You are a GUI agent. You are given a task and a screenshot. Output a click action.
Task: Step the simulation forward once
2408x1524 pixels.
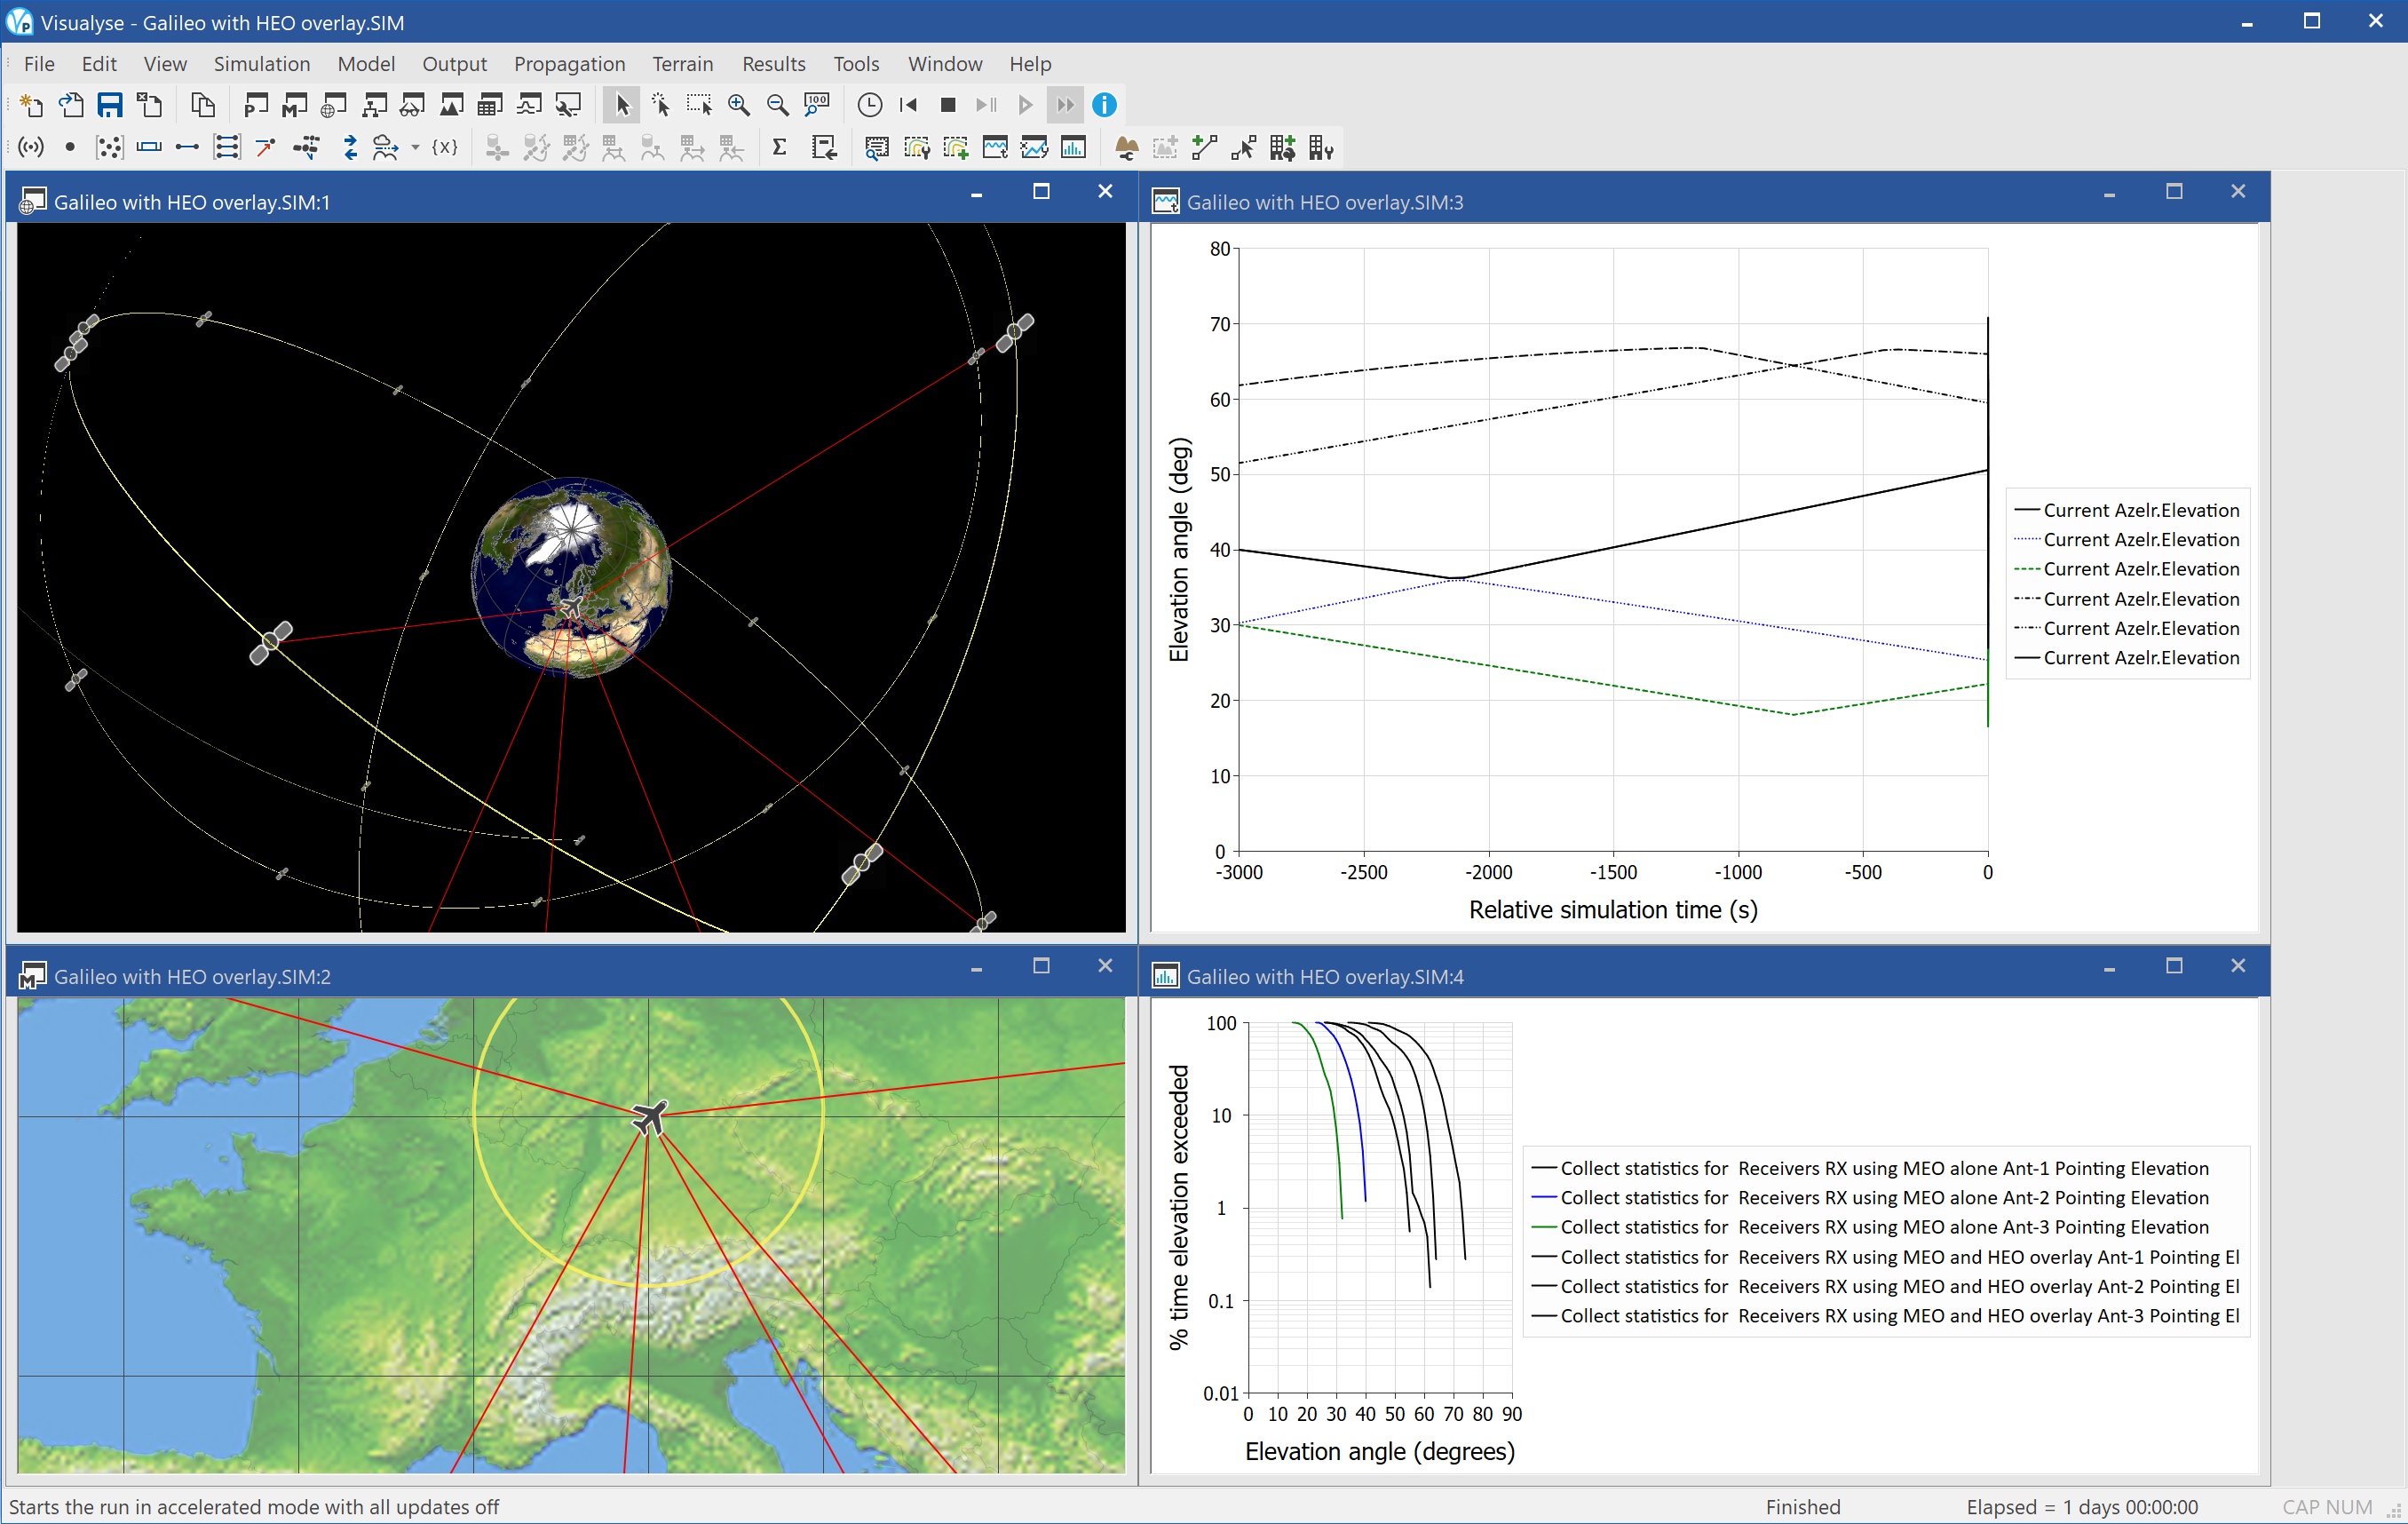click(x=987, y=105)
